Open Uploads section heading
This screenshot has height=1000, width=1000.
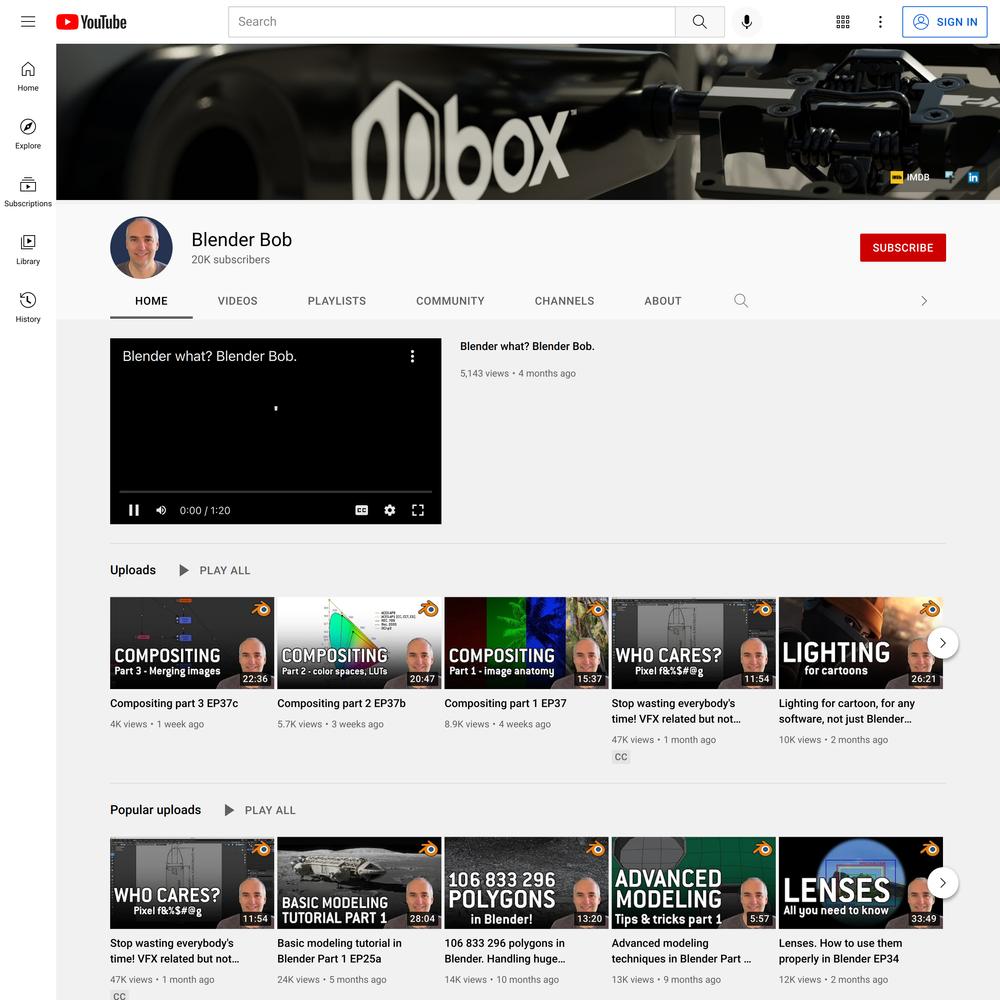tap(133, 570)
